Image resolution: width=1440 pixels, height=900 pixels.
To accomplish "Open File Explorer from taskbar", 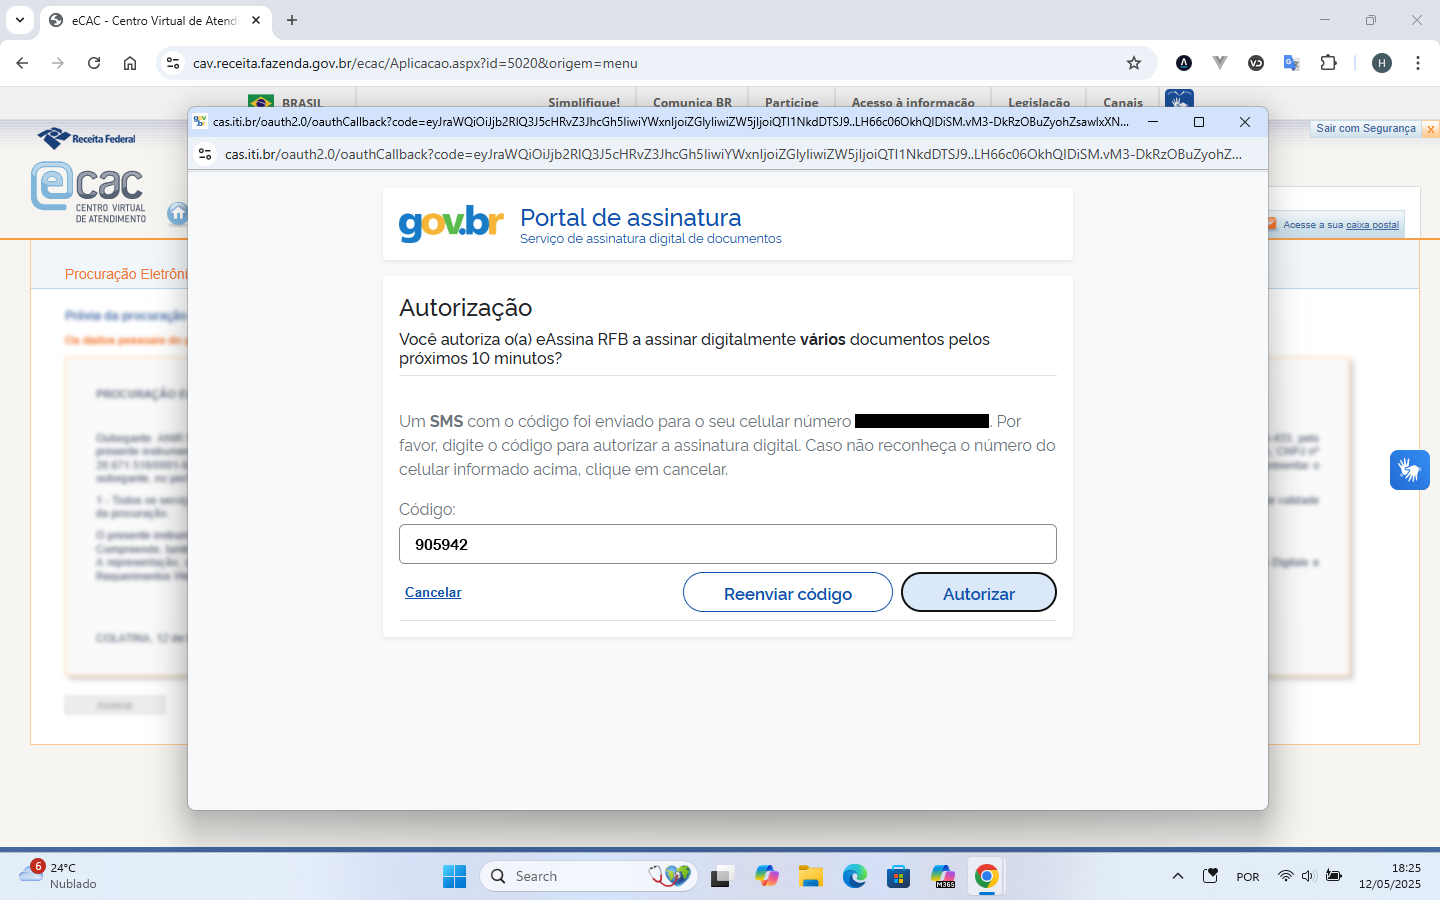I will click(810, 877).
